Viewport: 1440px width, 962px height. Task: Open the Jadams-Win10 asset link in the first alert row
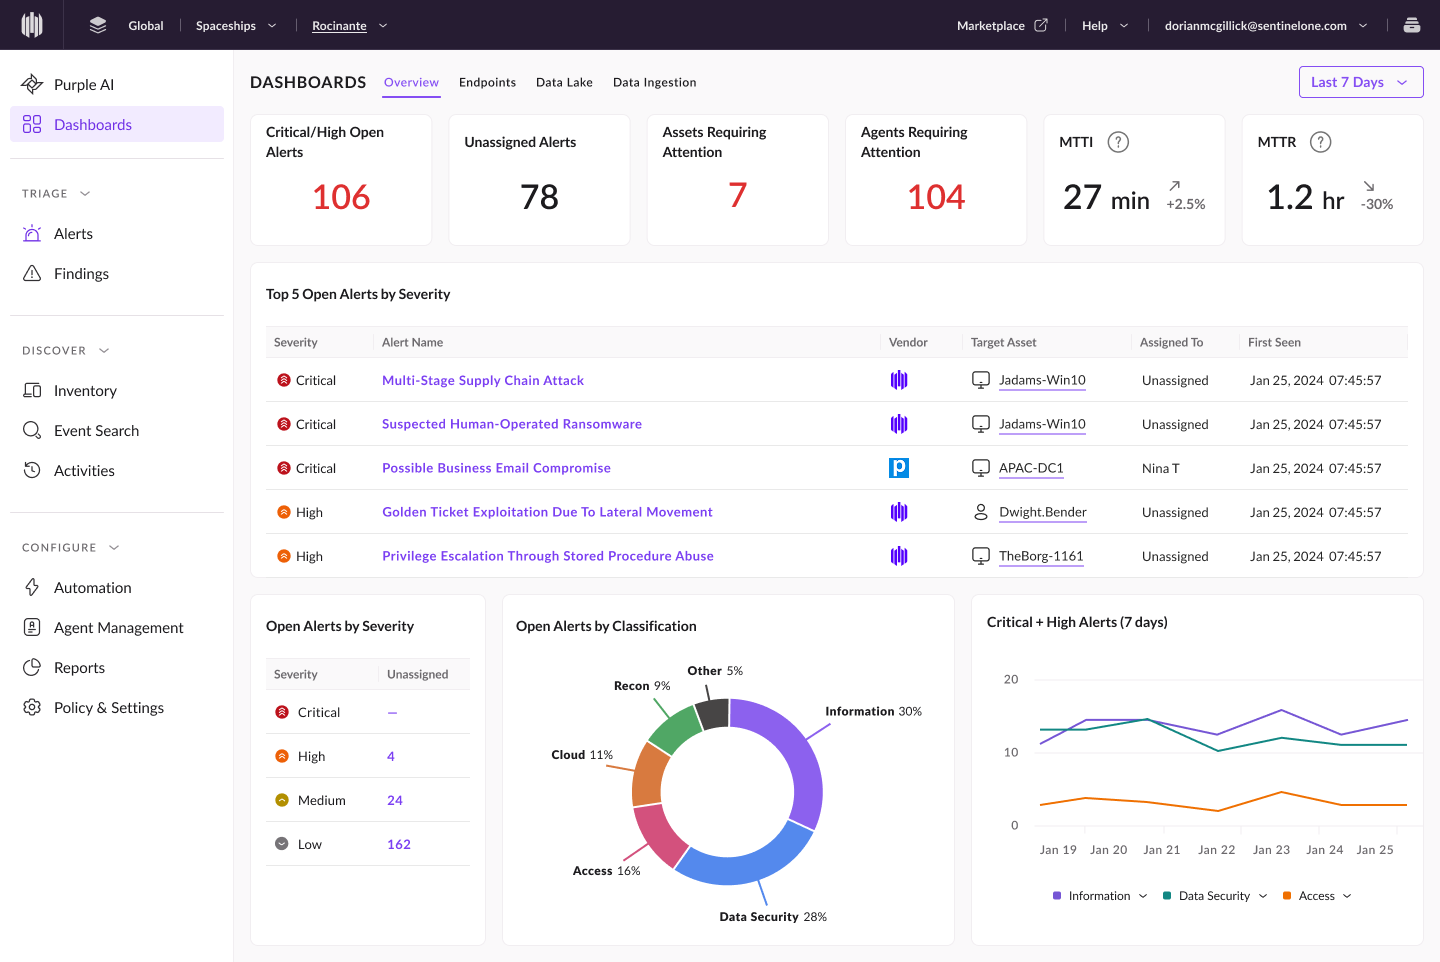(1042, 380)
